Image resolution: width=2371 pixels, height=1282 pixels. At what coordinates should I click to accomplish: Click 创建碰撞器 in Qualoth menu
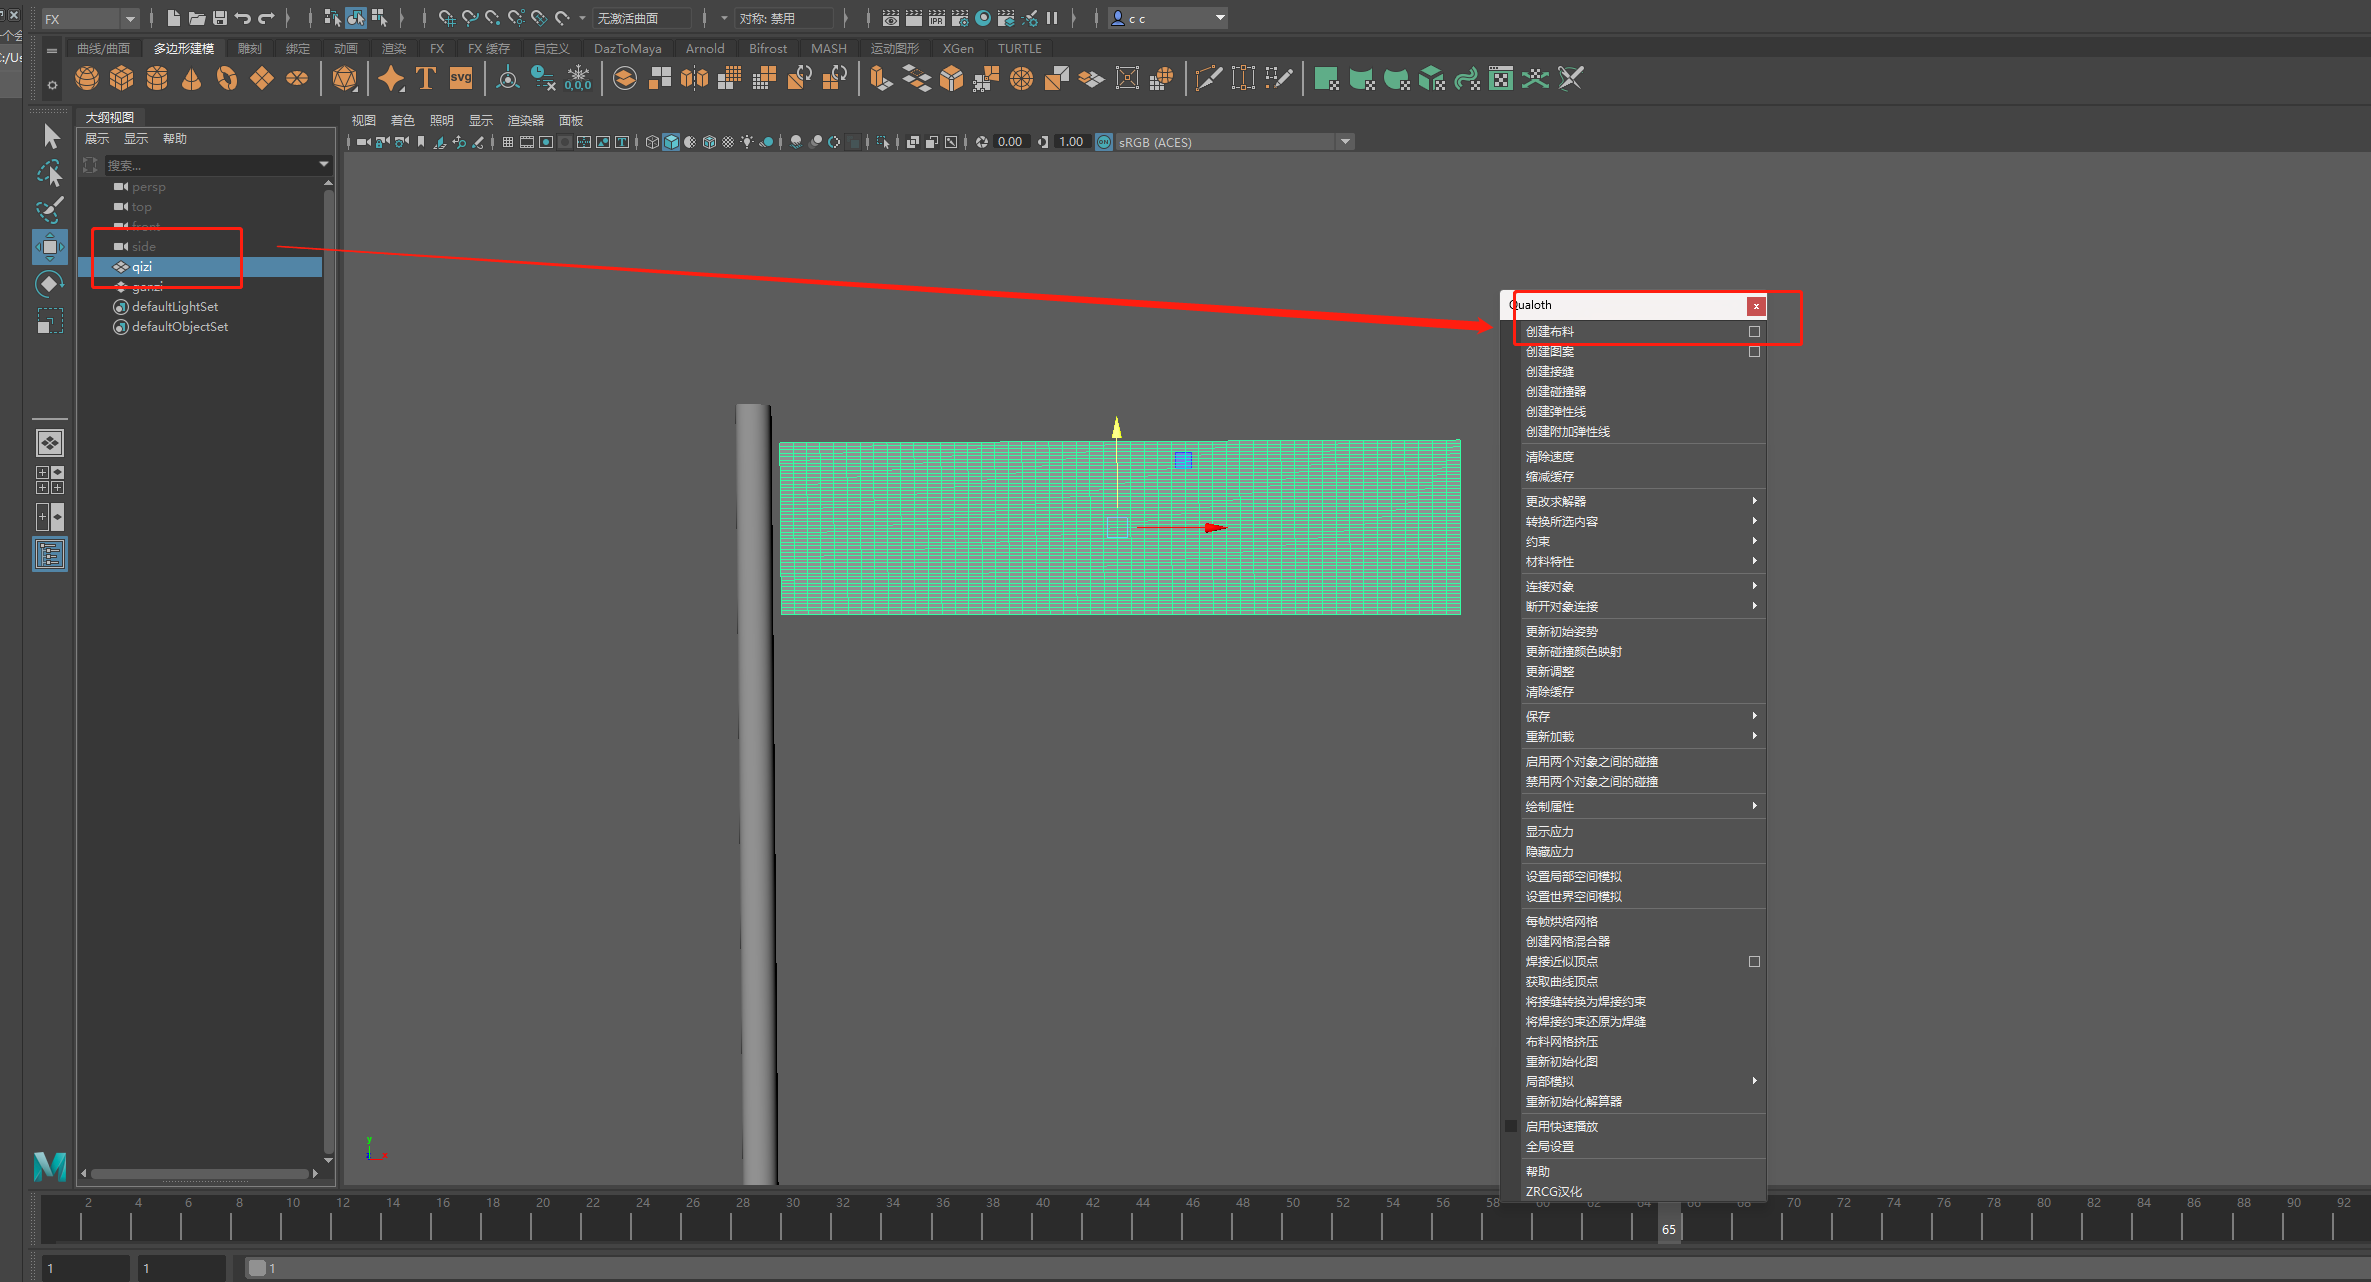click(x=1555, y=391)
